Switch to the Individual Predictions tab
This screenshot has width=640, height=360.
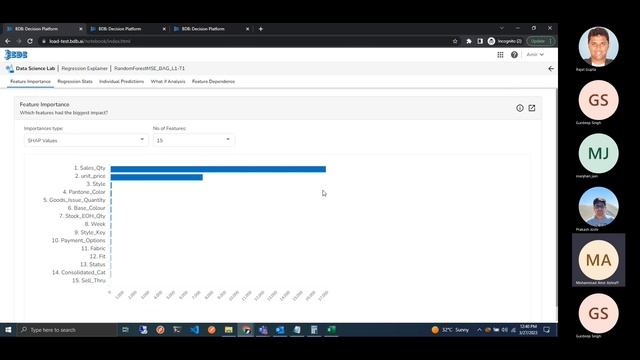[x=122, y=82]
